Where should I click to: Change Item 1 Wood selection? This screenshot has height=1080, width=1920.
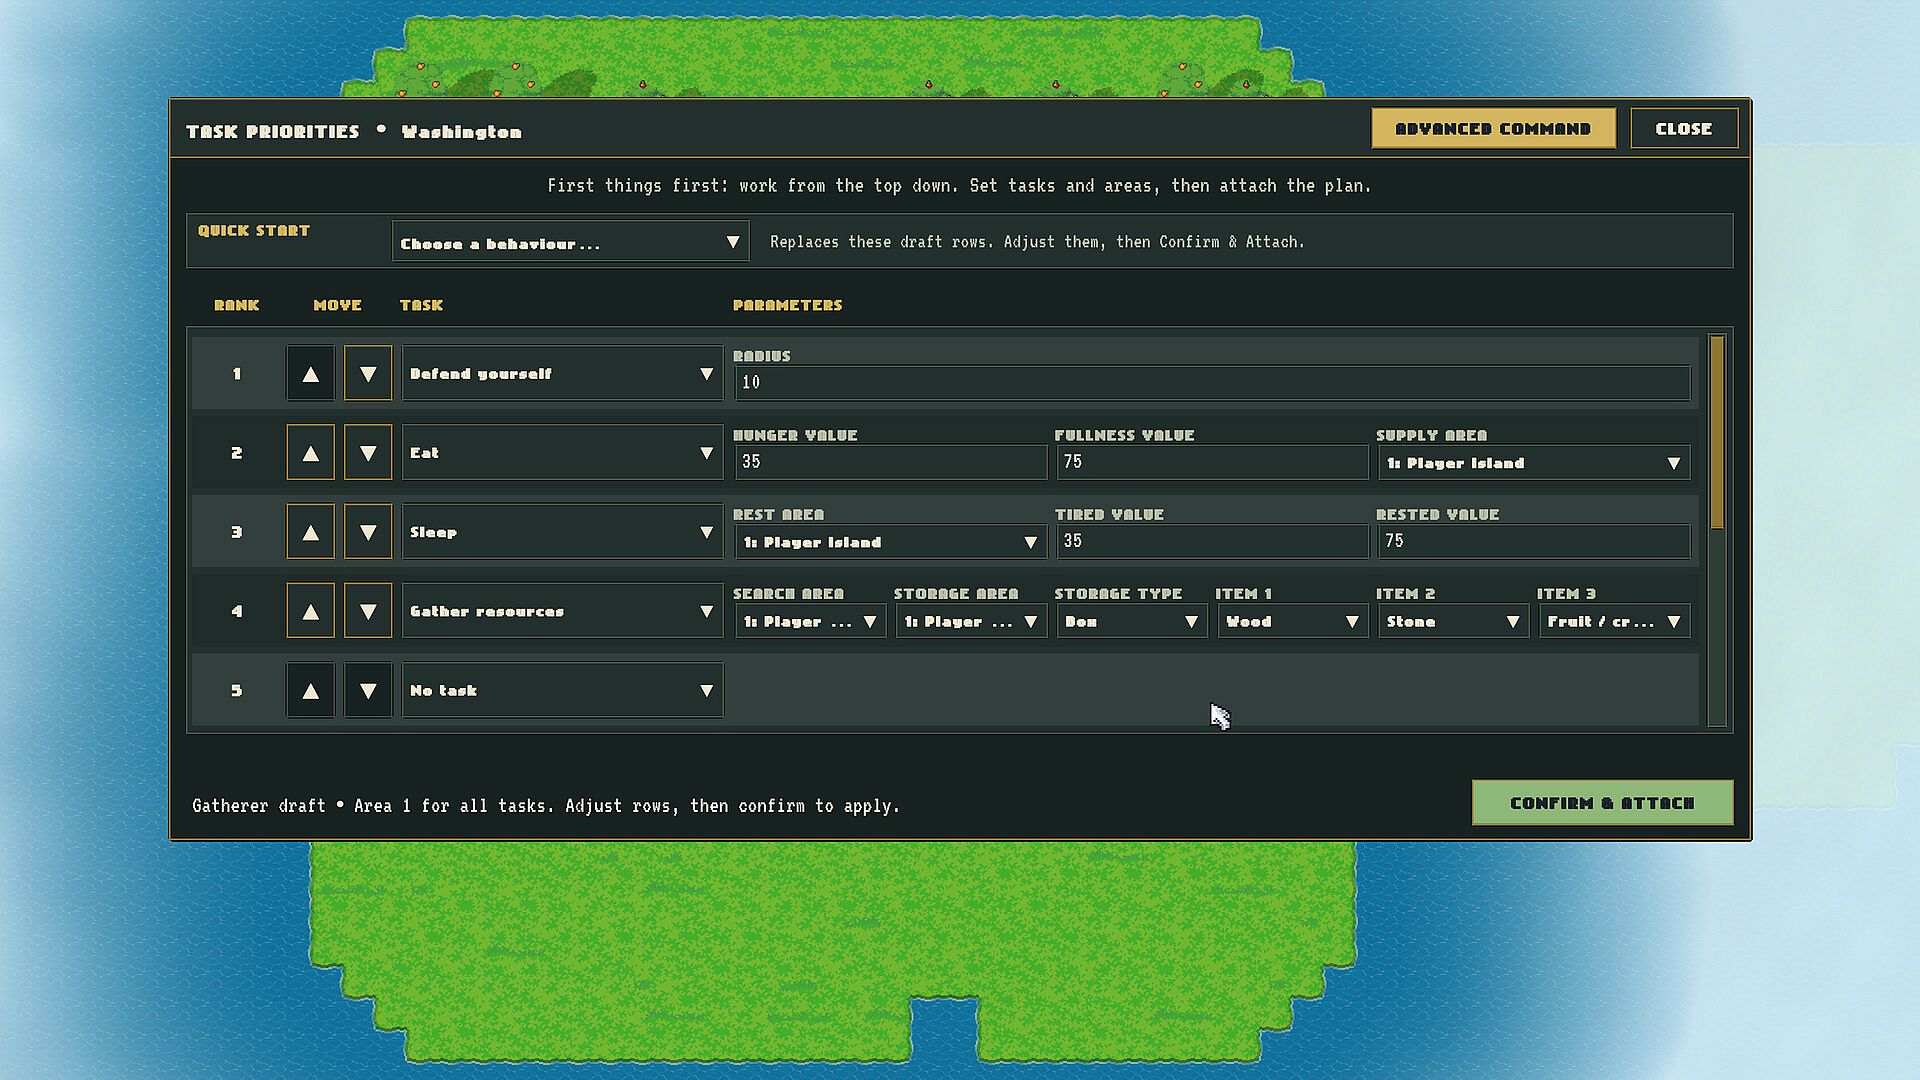click(1291, 621)
